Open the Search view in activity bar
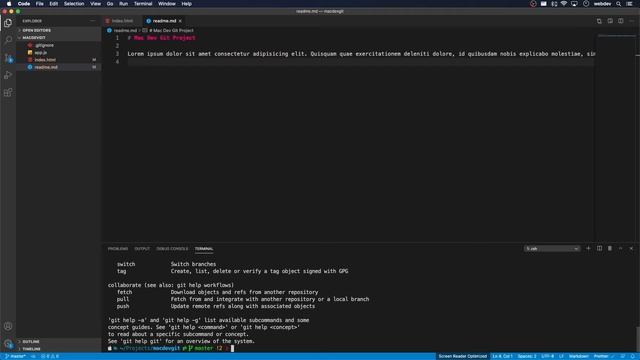 (8, 40)
